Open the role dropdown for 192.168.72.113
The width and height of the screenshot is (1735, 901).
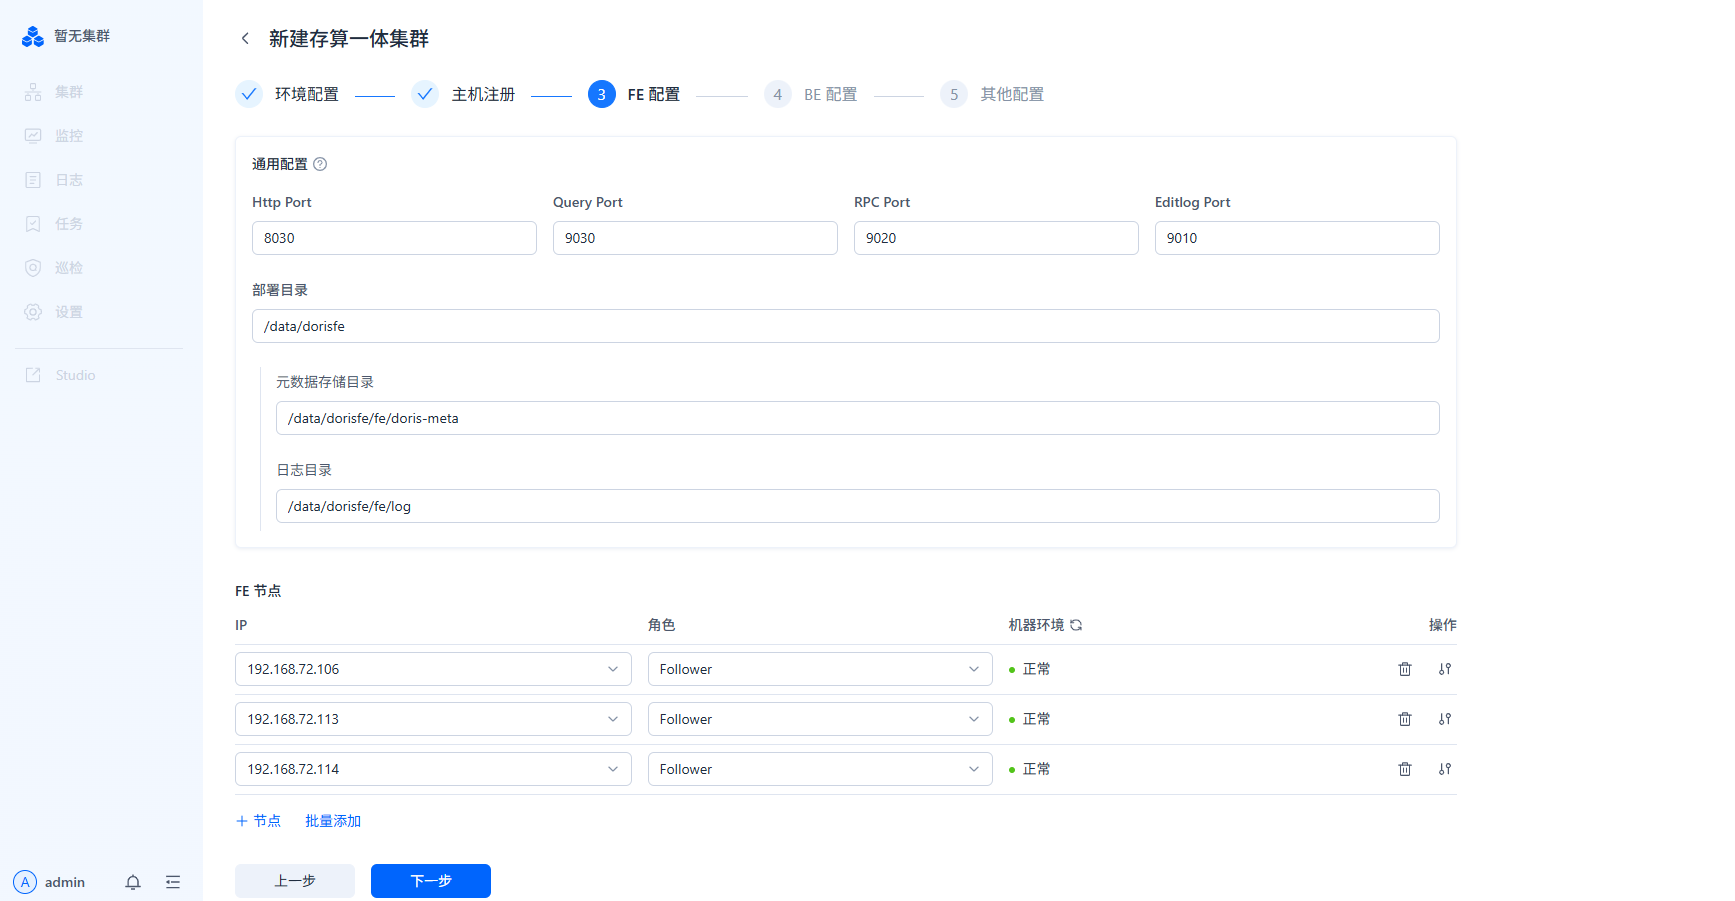tap(819, 719)
